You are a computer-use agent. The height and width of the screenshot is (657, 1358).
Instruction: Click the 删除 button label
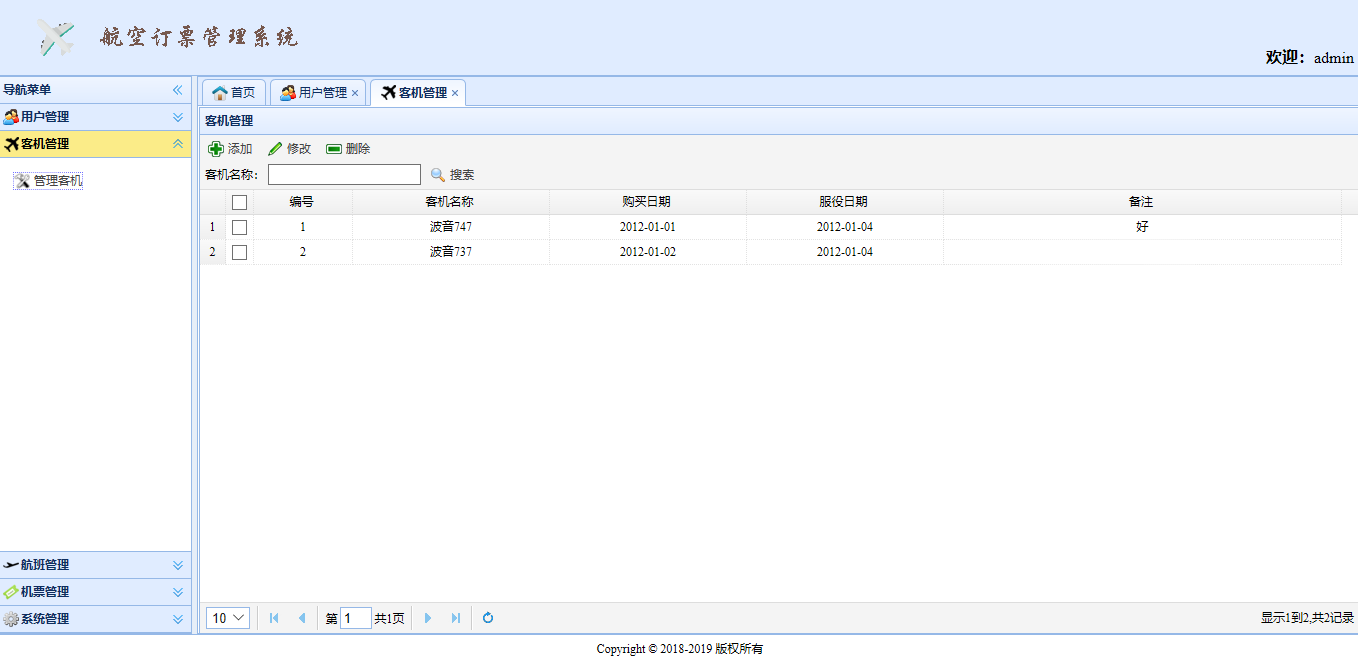(358, 149)
